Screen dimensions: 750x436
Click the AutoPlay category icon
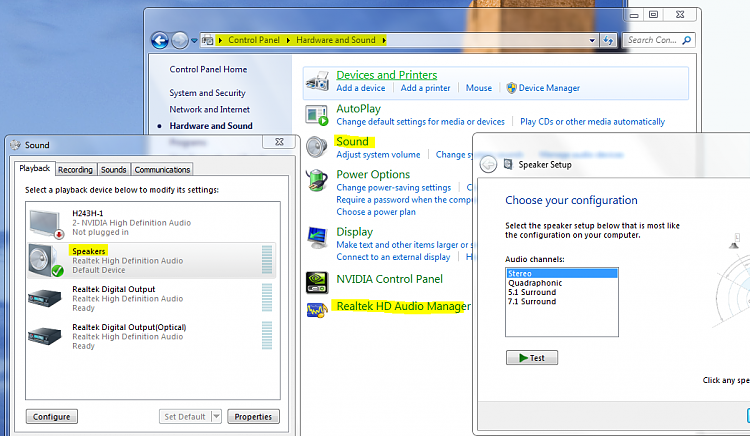pos(317,115)
